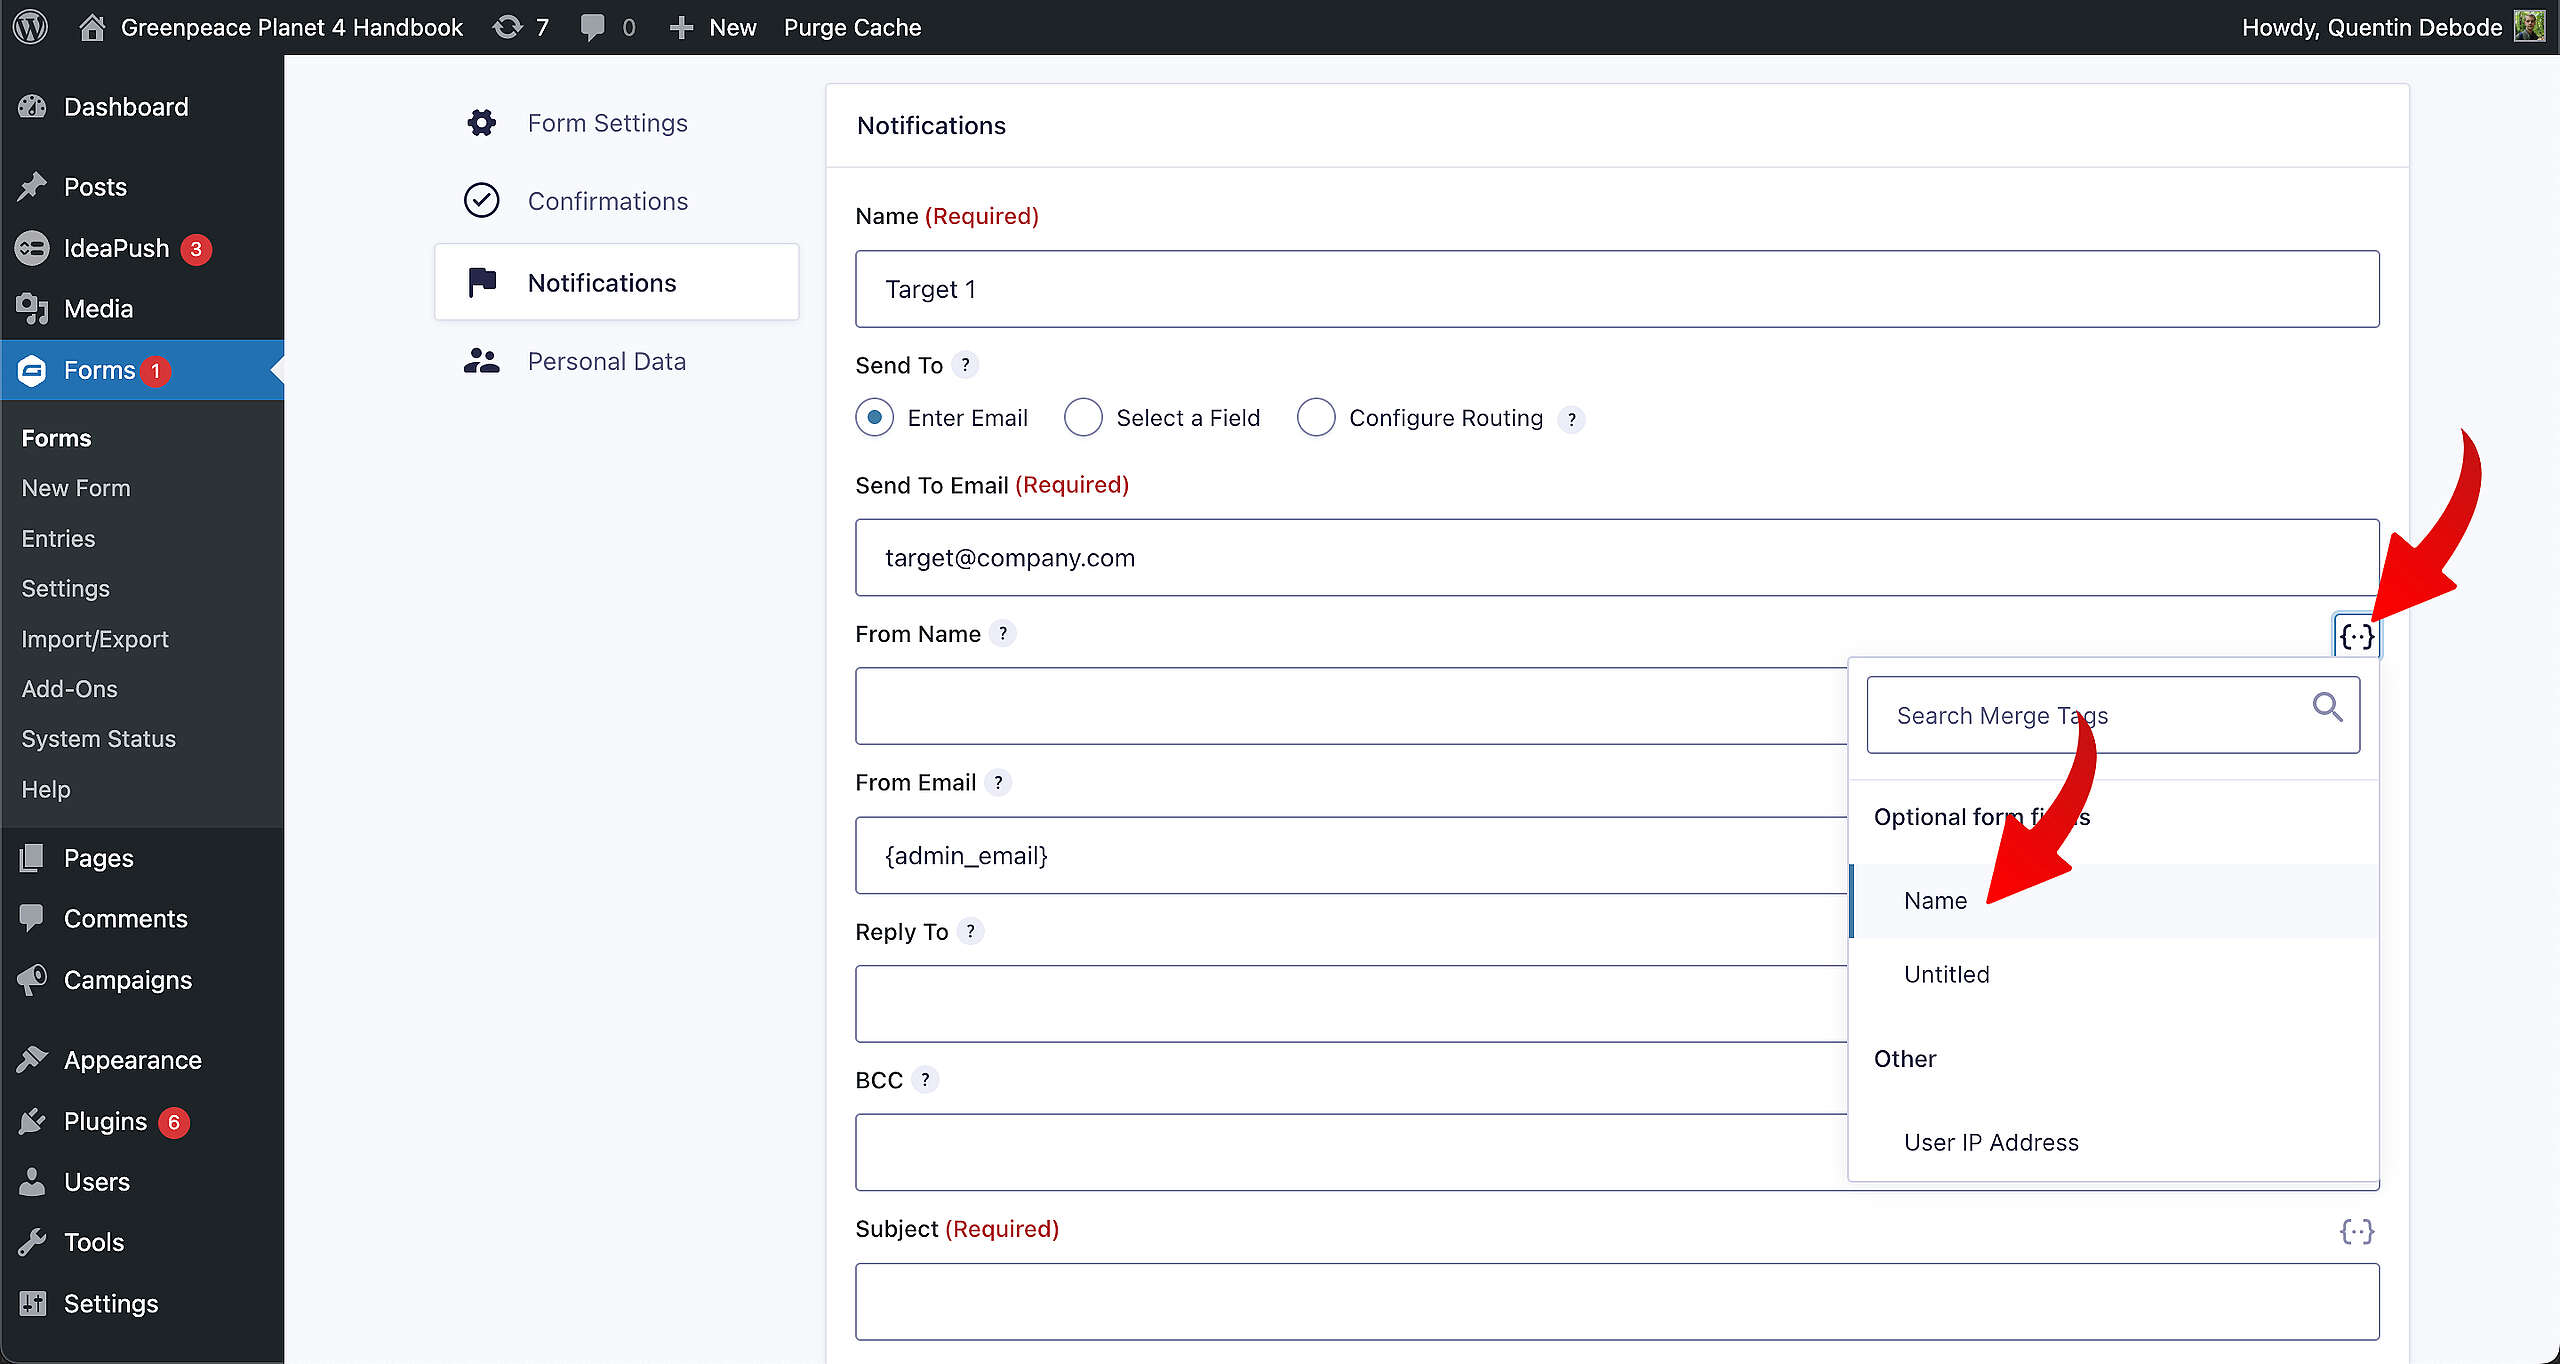This screenshot has height=1364, width=2560.
Task: Click the notification Name field containing Target 1
Action: pyautogui.click(x=1617, y=289)
